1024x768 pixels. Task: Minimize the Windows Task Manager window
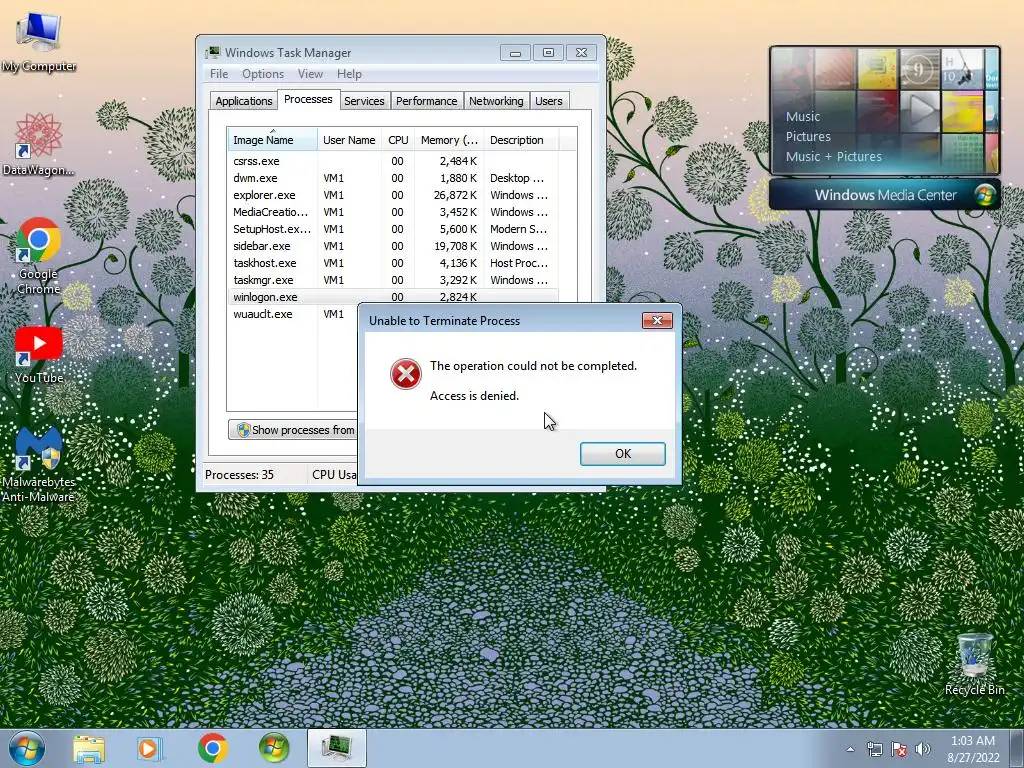(515, 52)
